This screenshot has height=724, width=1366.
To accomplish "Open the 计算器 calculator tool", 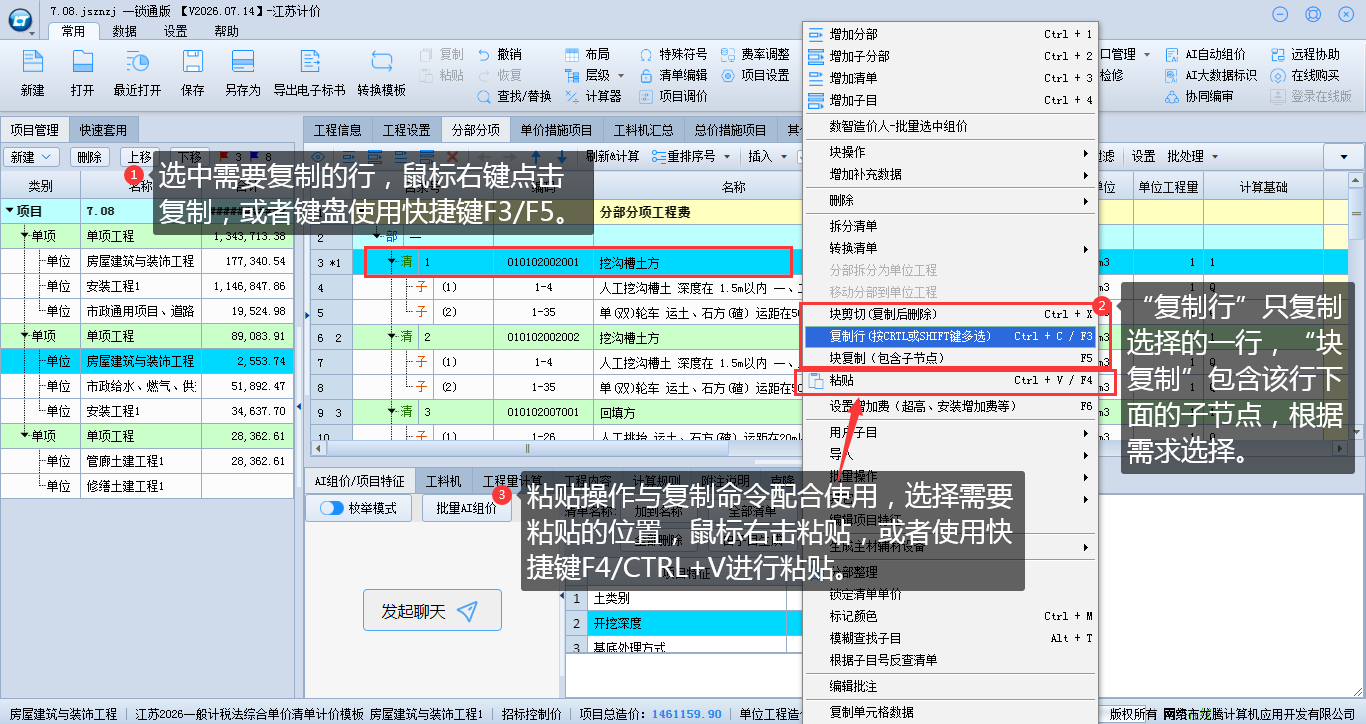I will pos(593,96).
